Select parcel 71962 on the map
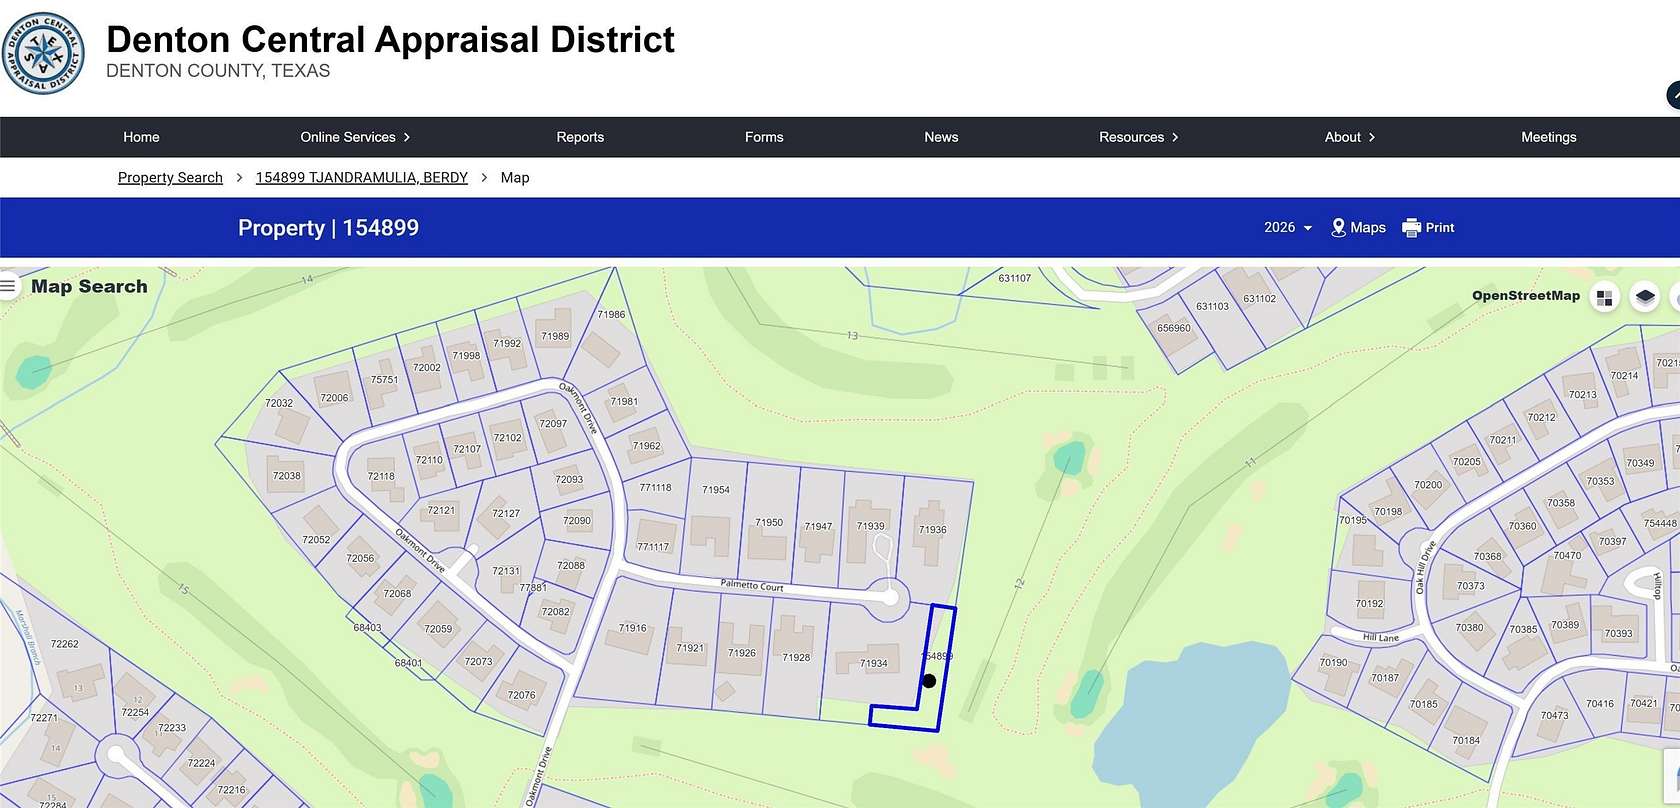The image size is (1680, 808). 647,446
